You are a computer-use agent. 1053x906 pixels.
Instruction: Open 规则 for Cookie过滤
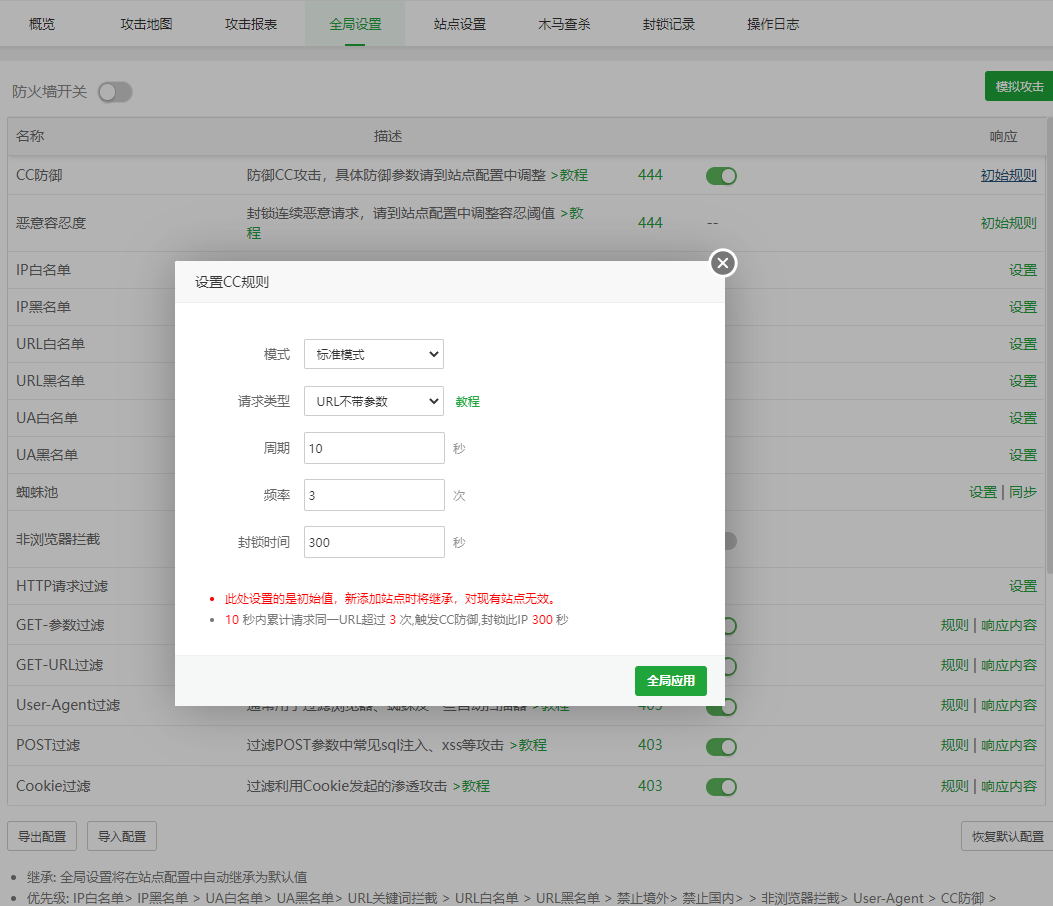click(x=954, y=786)
